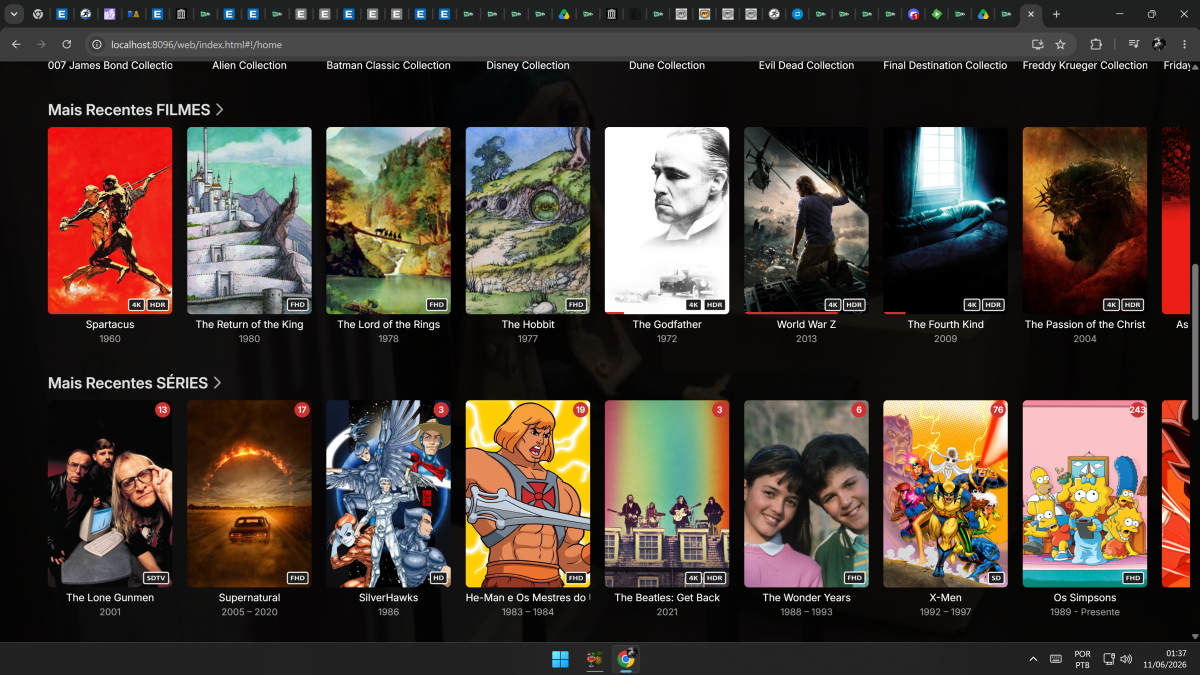Go back using the browser back arrow

pos(16,44)
